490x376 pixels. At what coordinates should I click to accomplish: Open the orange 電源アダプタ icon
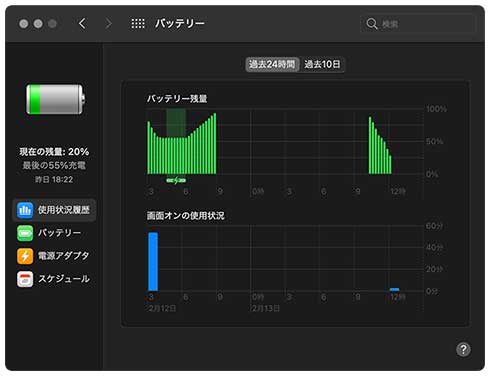click(25, 256)
